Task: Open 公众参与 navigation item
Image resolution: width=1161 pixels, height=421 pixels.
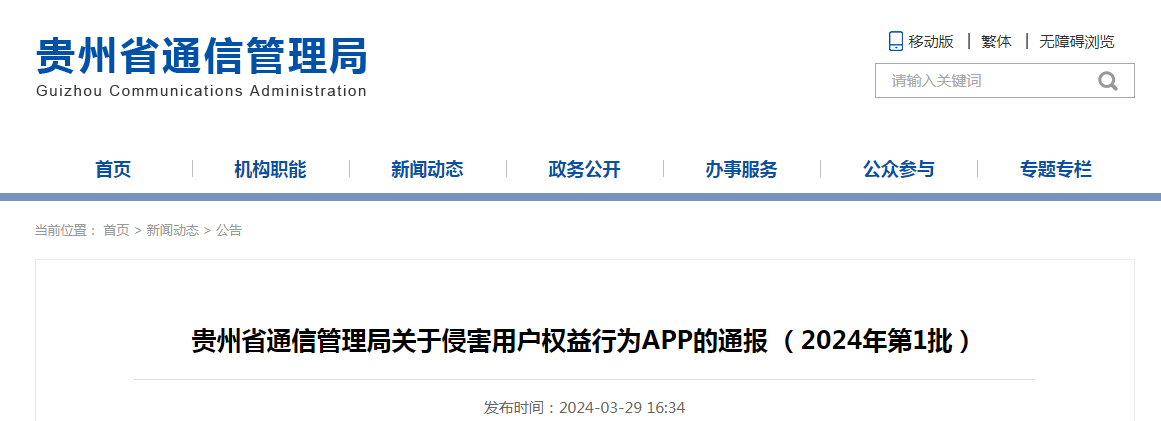Action: click(x=899, y=169)
